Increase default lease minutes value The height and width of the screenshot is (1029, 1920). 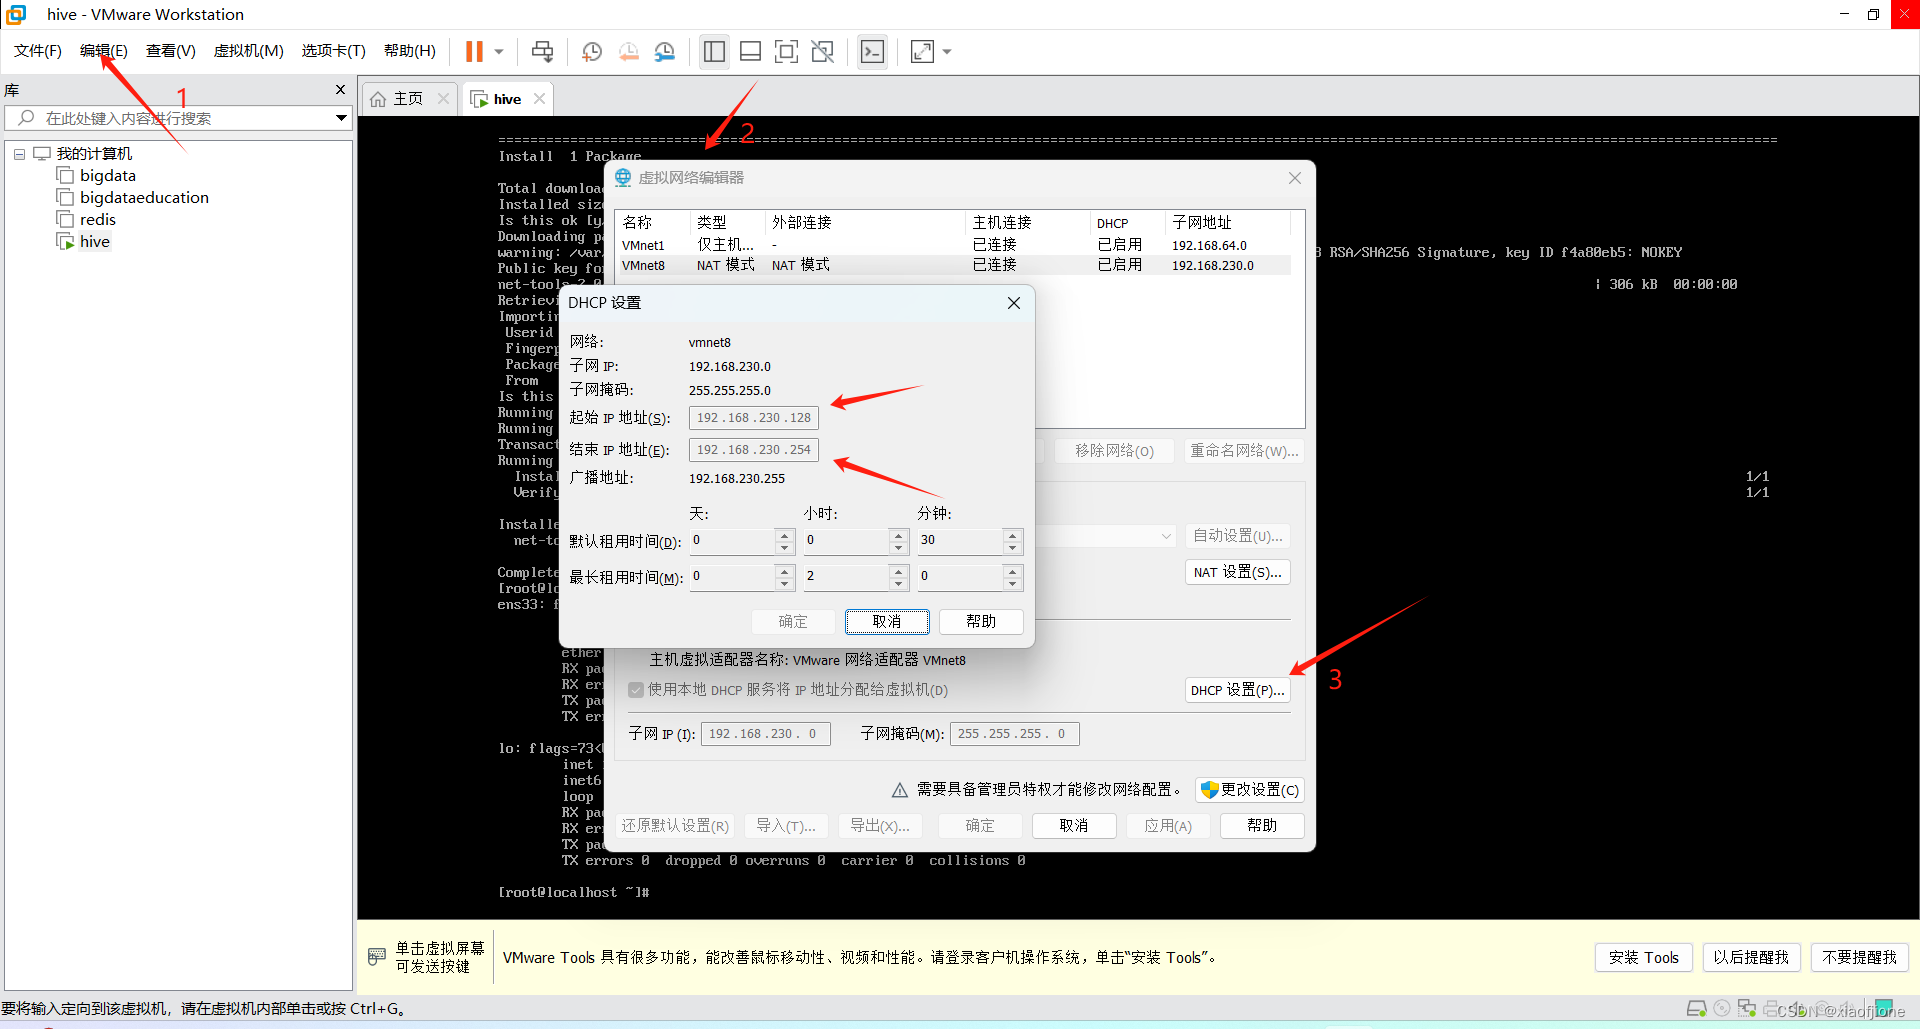point(1013,535)
